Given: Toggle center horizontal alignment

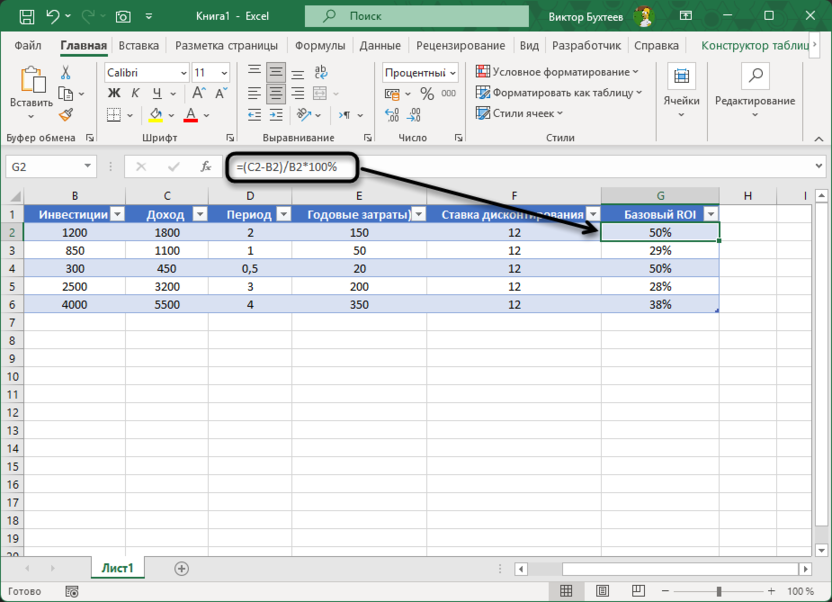Looking at the screenshot, I should [275, 93].
